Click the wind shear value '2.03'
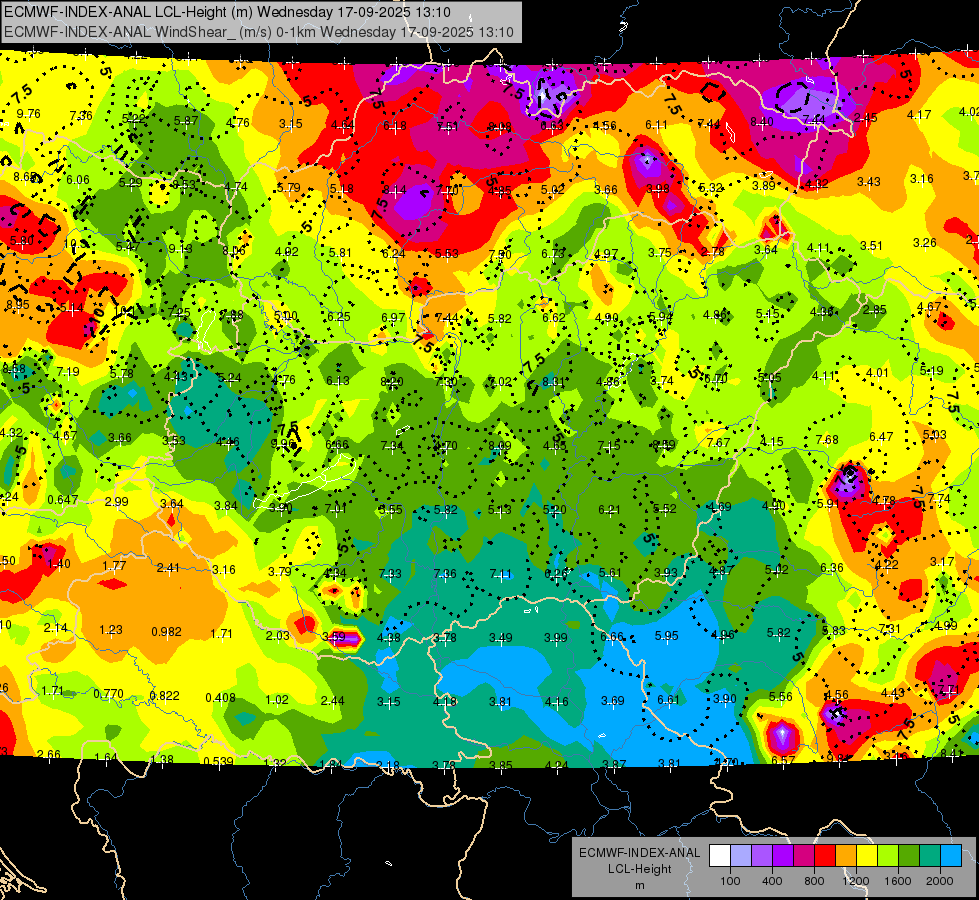This screenshot has height=900, width=979. [278, 635]
